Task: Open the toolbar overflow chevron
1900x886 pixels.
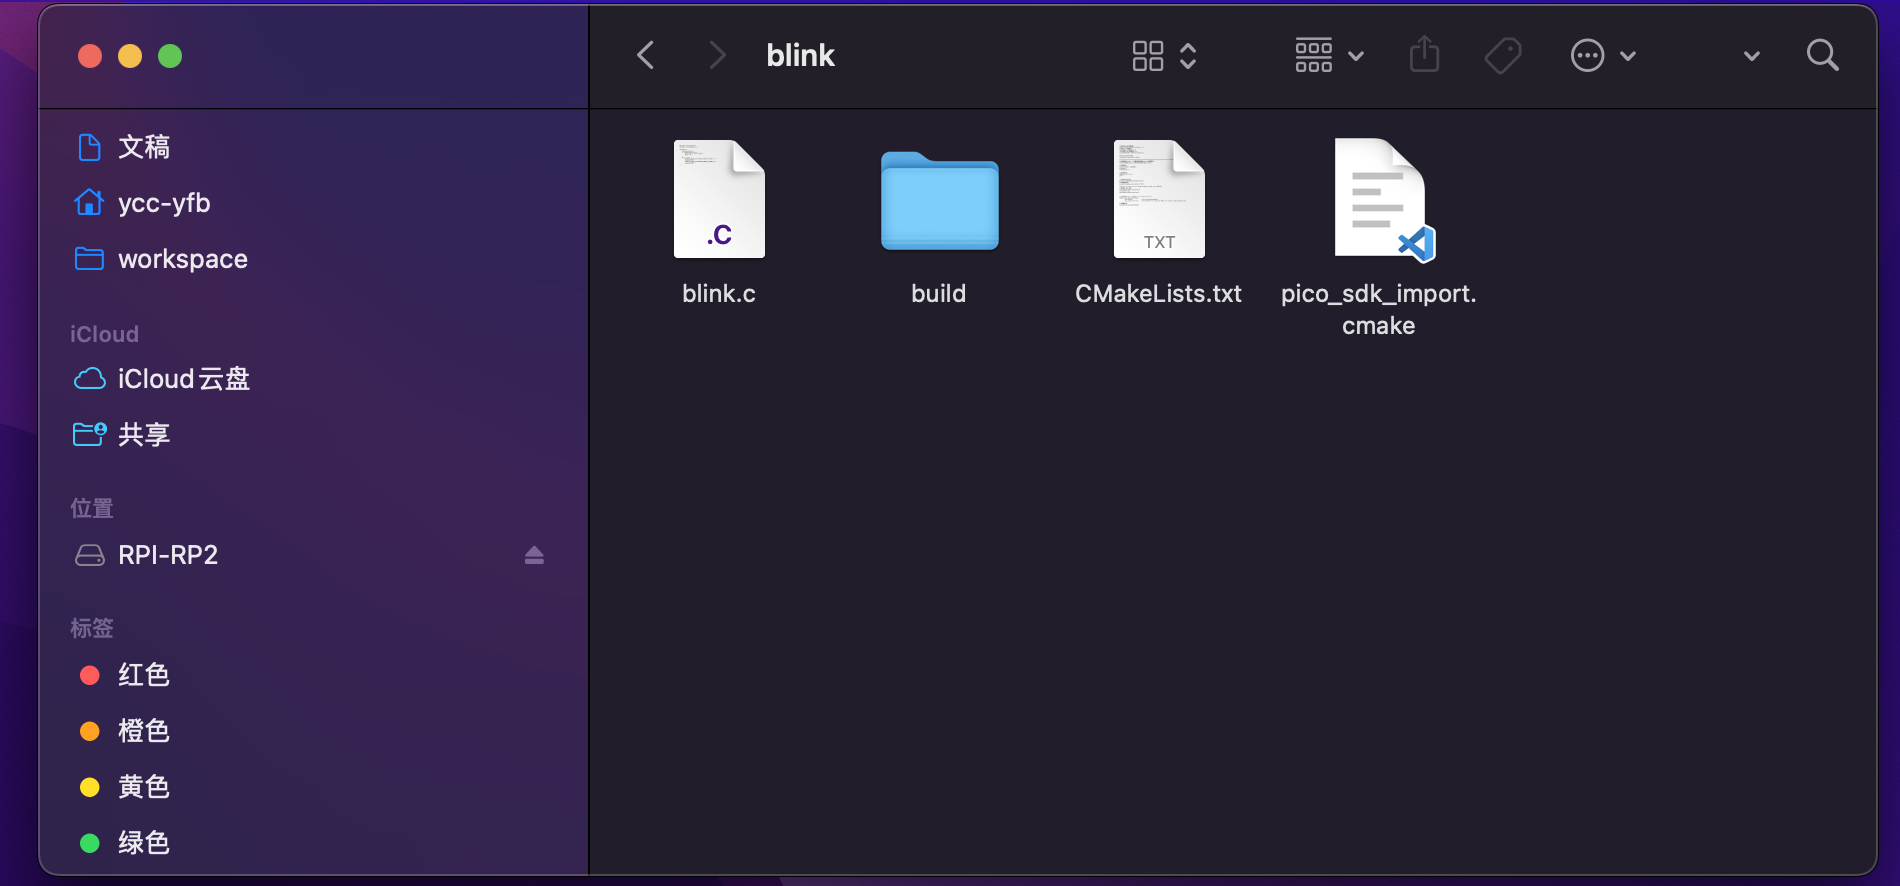Action: (1752, 57)
